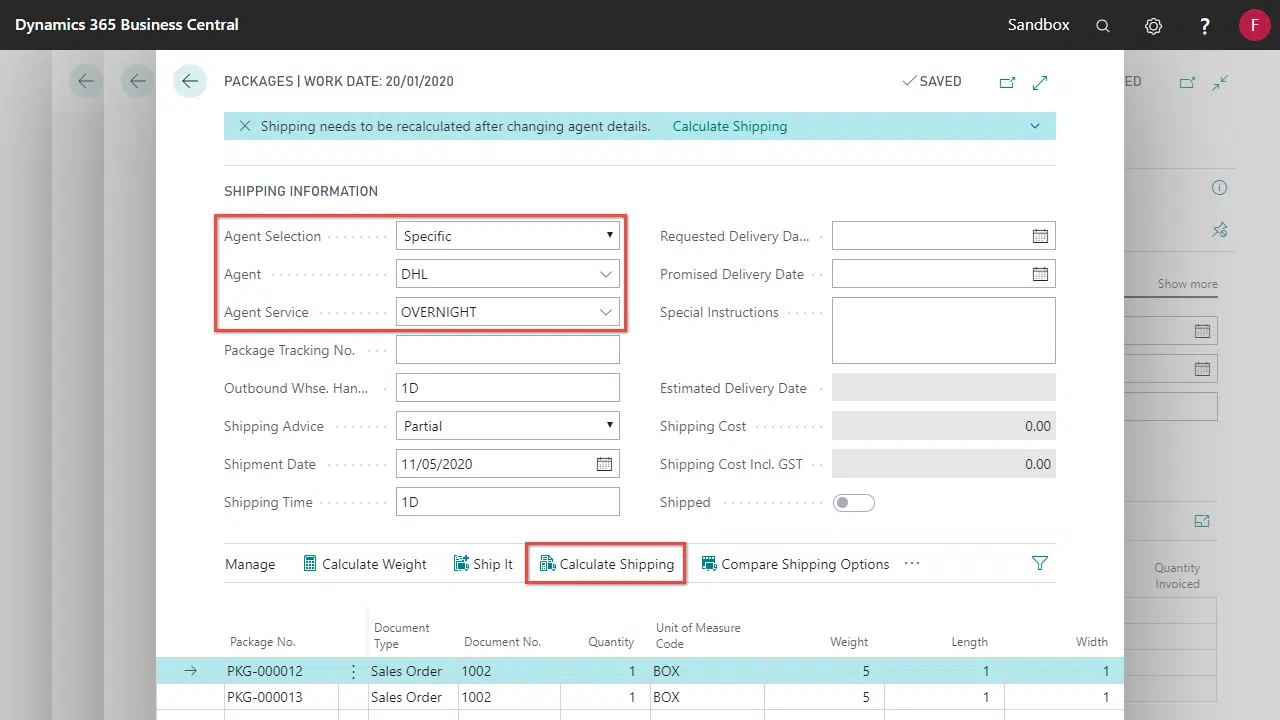Open the settings gear icon
1280x720 pixels.
(x=1153, y=26)
